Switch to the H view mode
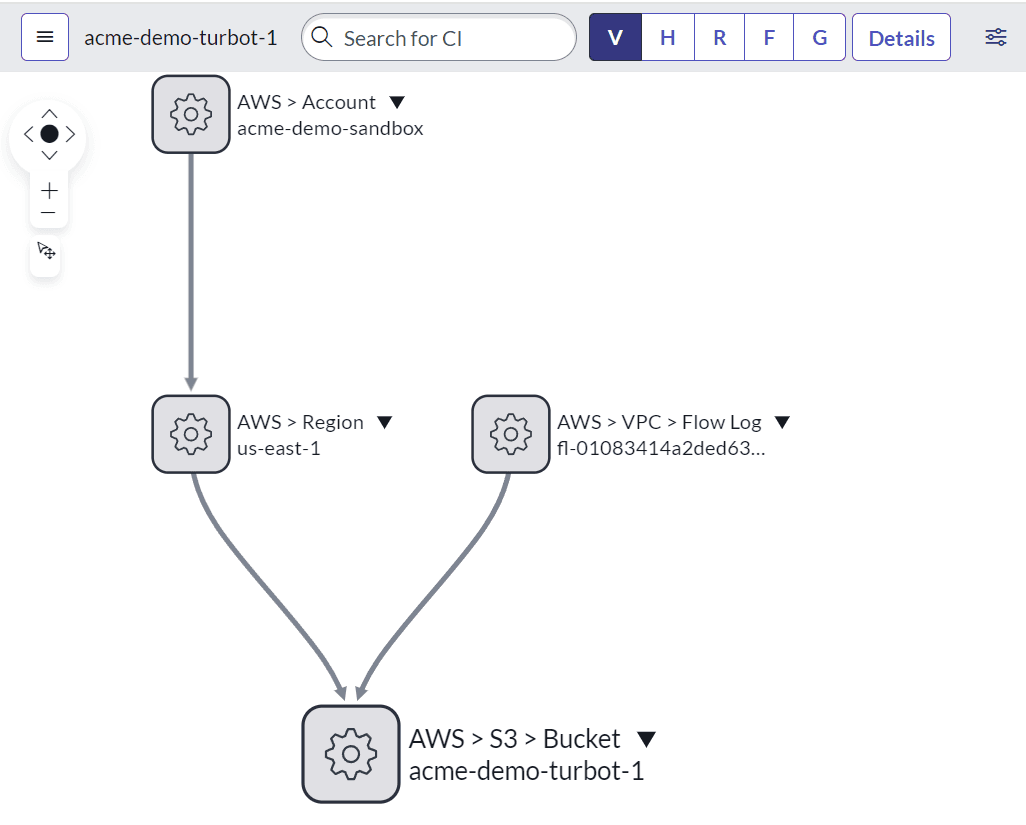This screenshot has width=1026, height=825. tap(667, 37)
